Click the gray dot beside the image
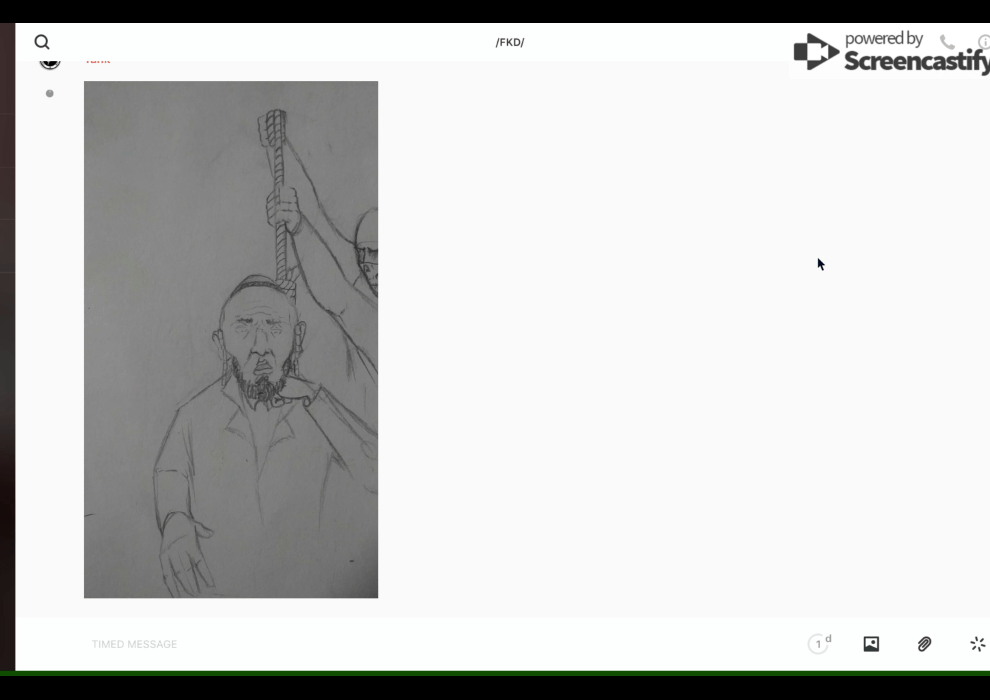Screen dimensions: 990x700 point(49,94)
